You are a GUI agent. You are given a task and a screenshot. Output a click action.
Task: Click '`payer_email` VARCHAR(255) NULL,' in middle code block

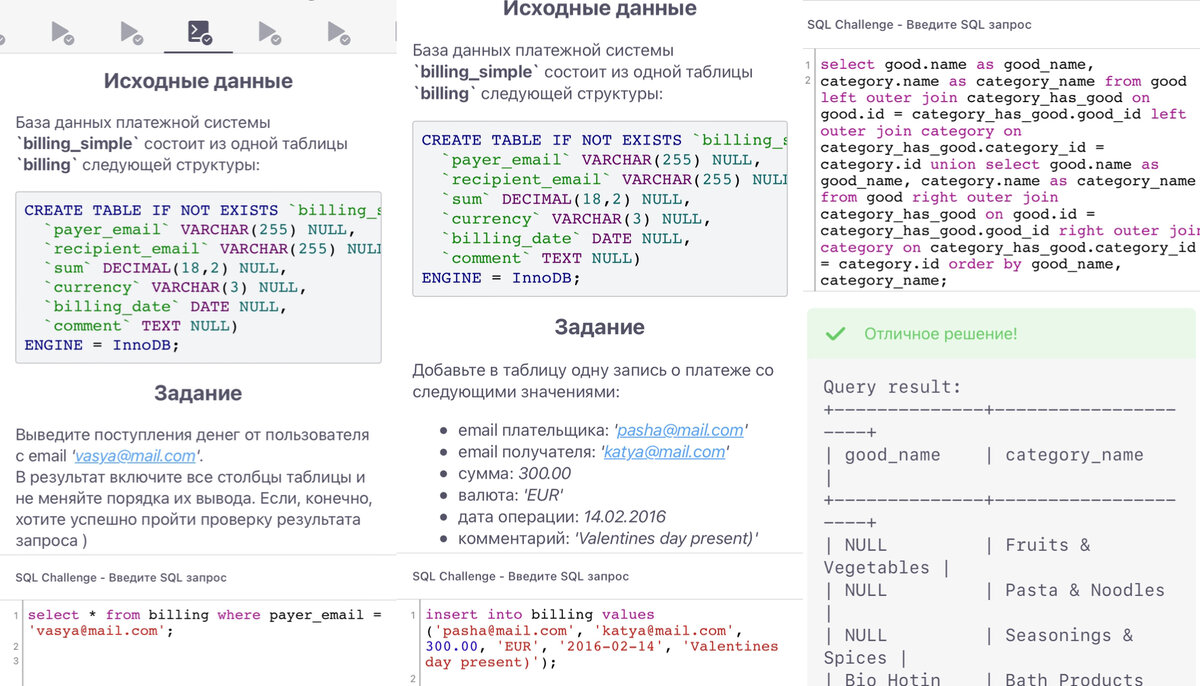(601, 160)
